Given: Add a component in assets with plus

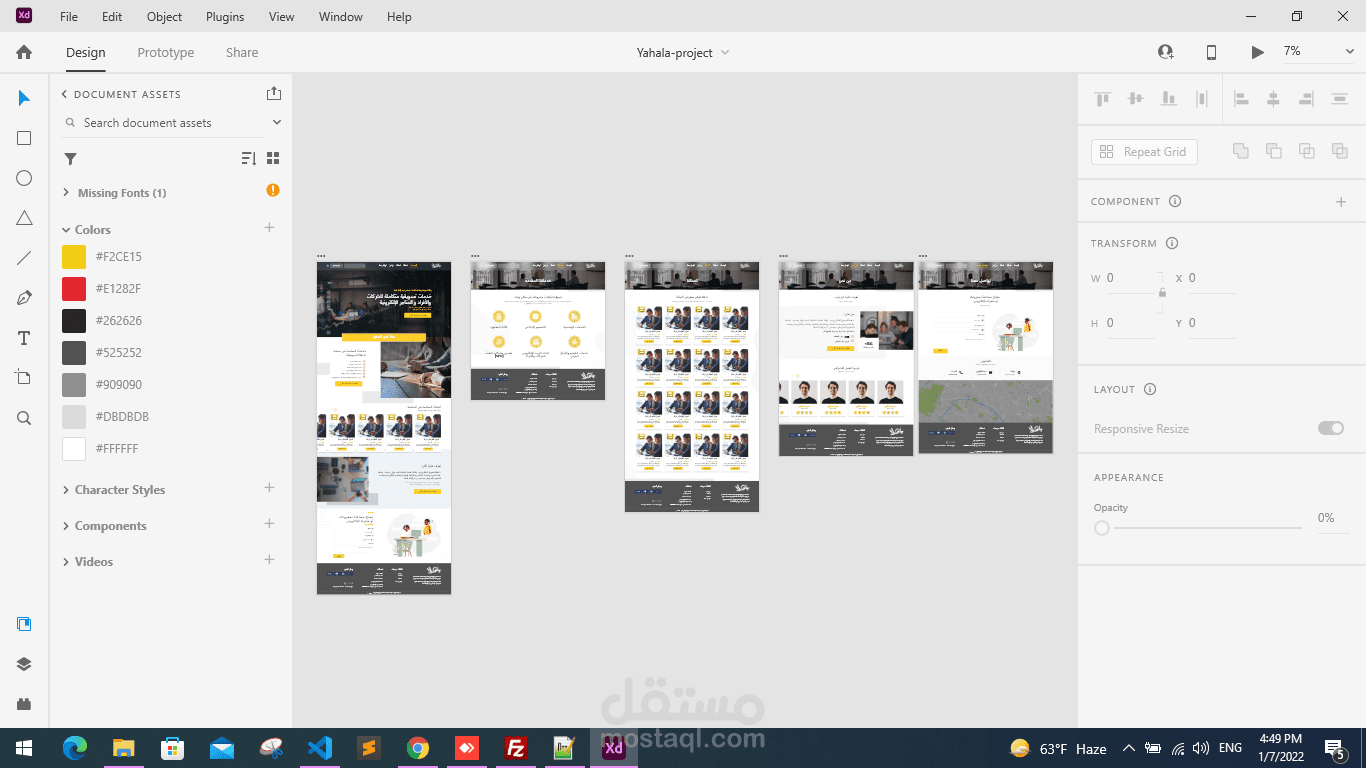Looking at the screenshot, I should click(269, 524).
